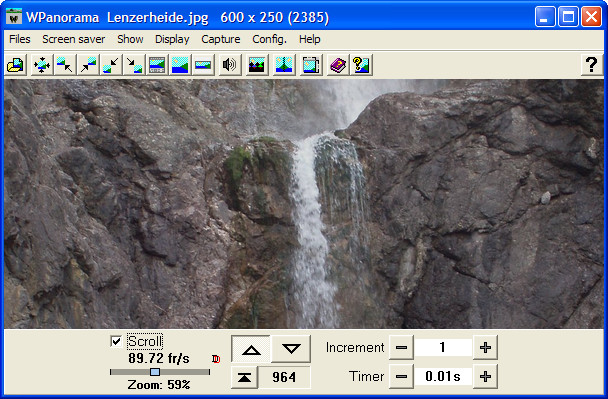Image resolution: width=608 pixels, height=399 pixels.
Task: Click the mirrored split landscape icon
Action: tap(284, 65)
